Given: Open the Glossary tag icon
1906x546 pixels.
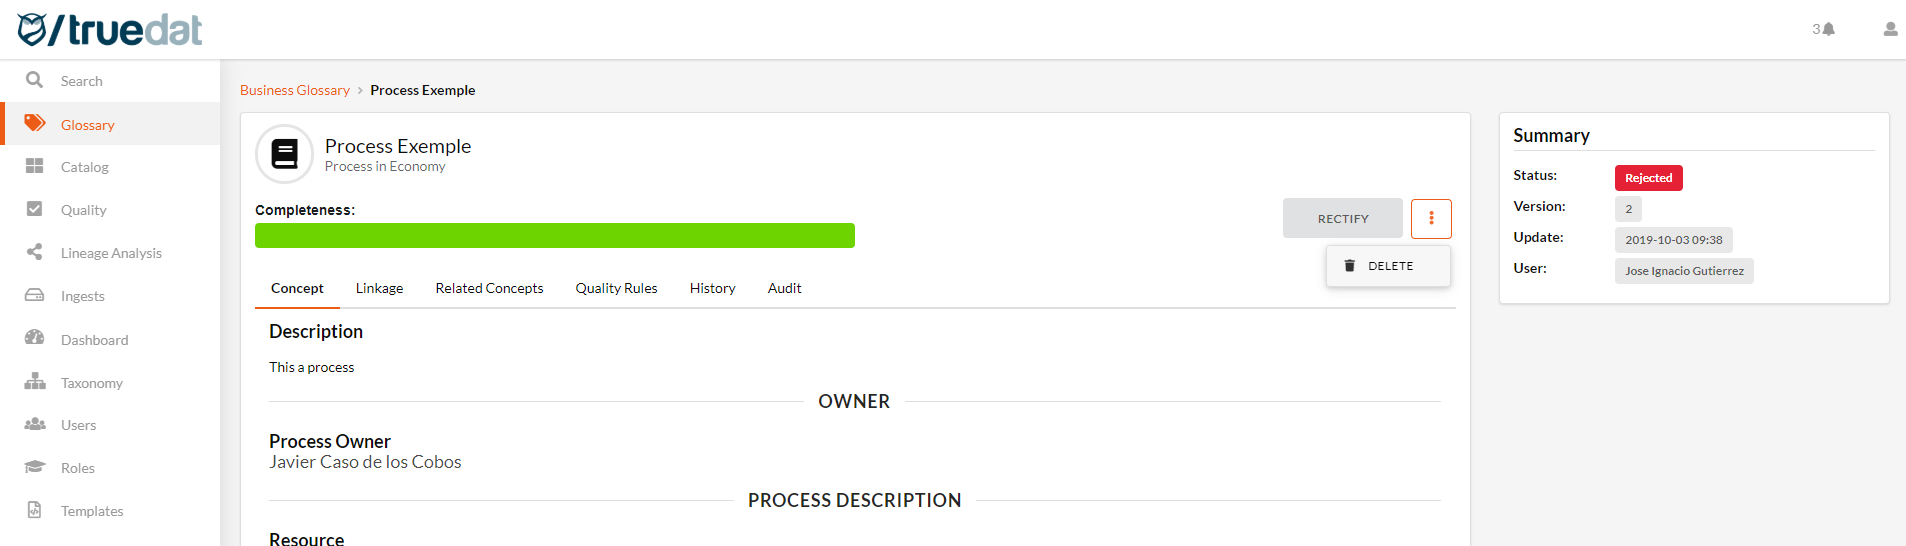Looking at the screenshot, I should click(x=35, y=123).
